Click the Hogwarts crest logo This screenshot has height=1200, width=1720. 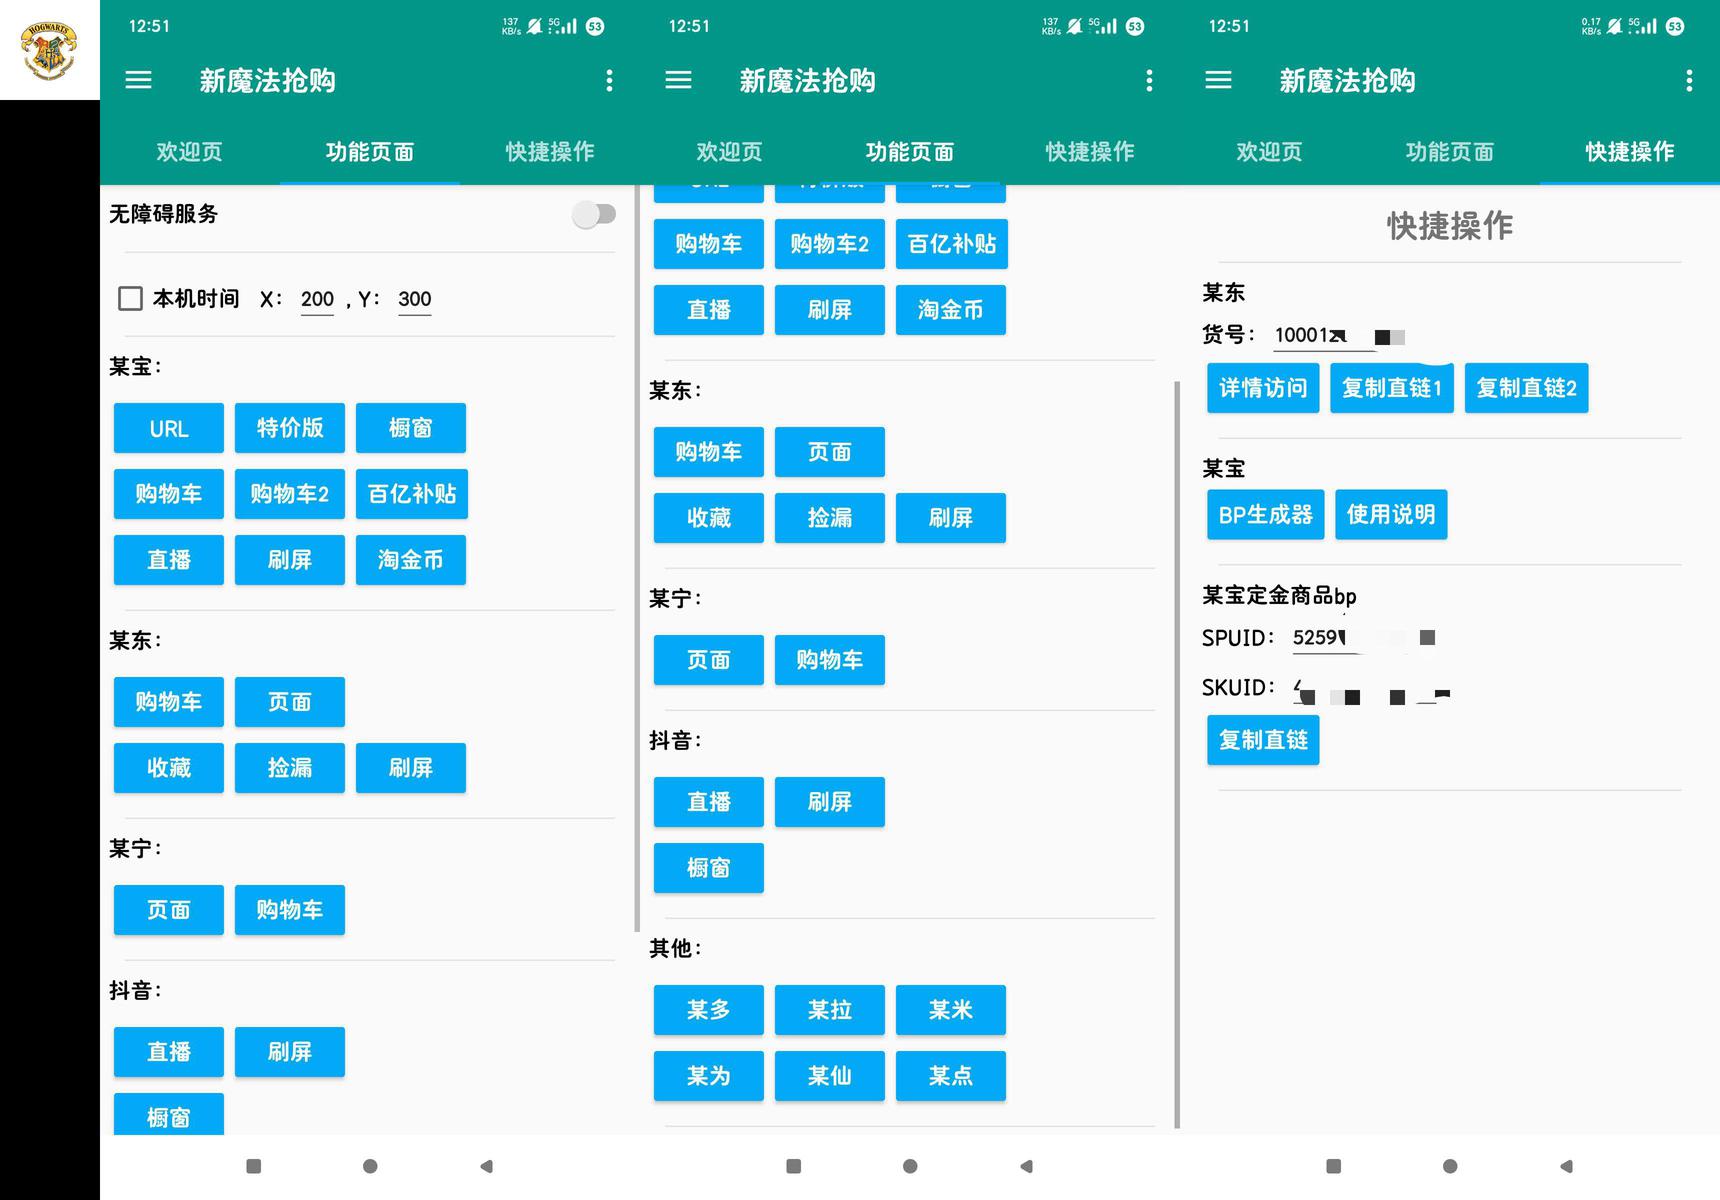point(49,50)
